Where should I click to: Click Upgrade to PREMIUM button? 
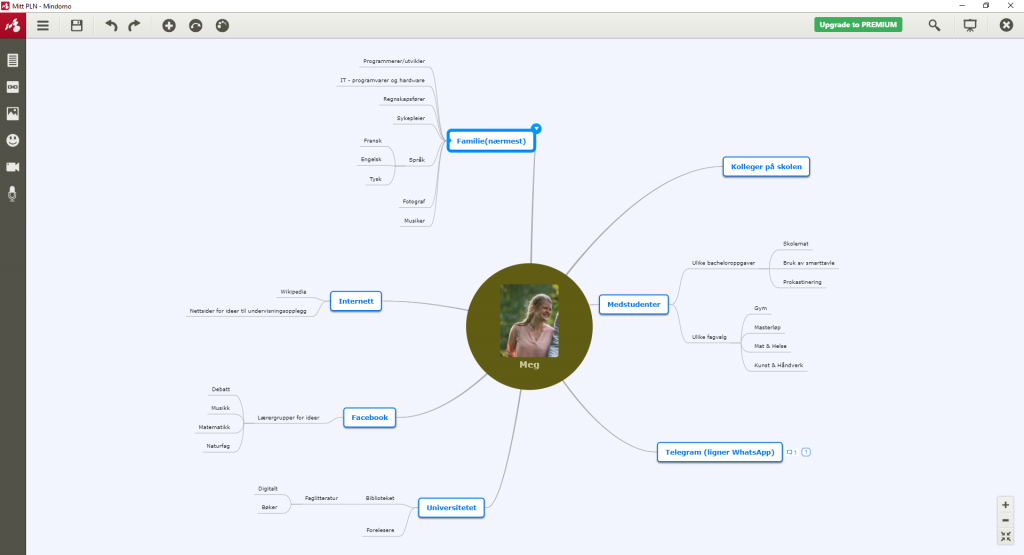(x=858, y=25)
